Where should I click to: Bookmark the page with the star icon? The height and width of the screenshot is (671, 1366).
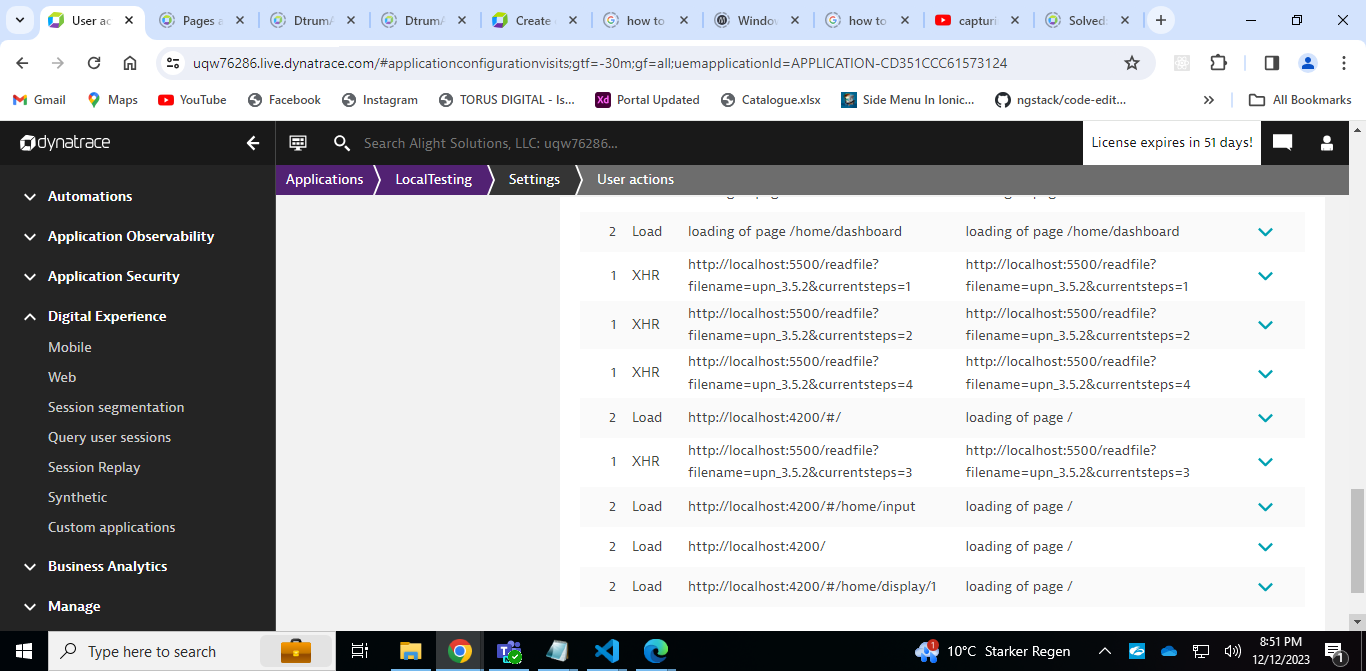click(x=1131, y=62)
